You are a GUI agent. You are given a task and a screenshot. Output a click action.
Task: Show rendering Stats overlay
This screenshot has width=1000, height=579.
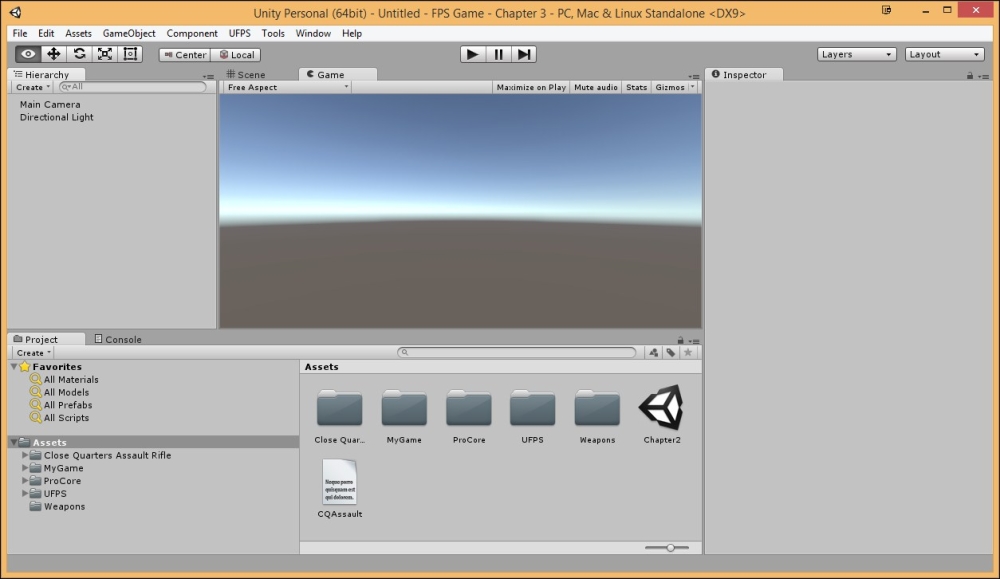636,87
